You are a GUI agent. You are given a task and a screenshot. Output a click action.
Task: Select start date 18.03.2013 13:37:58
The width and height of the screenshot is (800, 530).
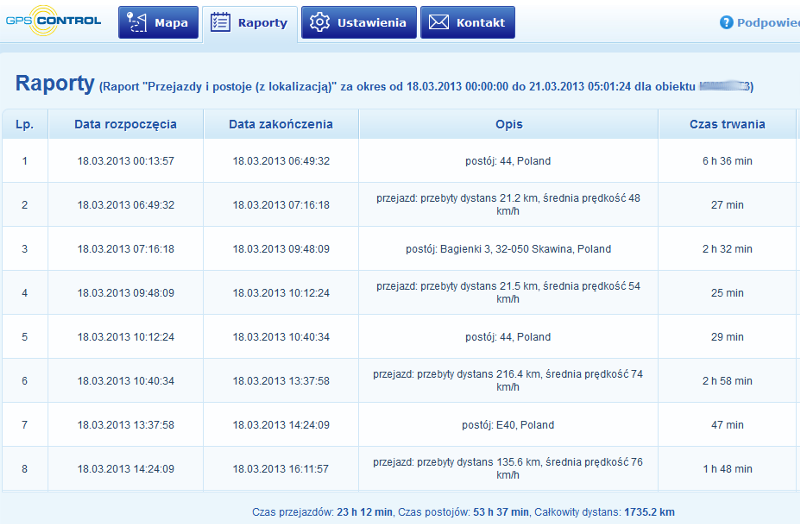coord(126,425)
